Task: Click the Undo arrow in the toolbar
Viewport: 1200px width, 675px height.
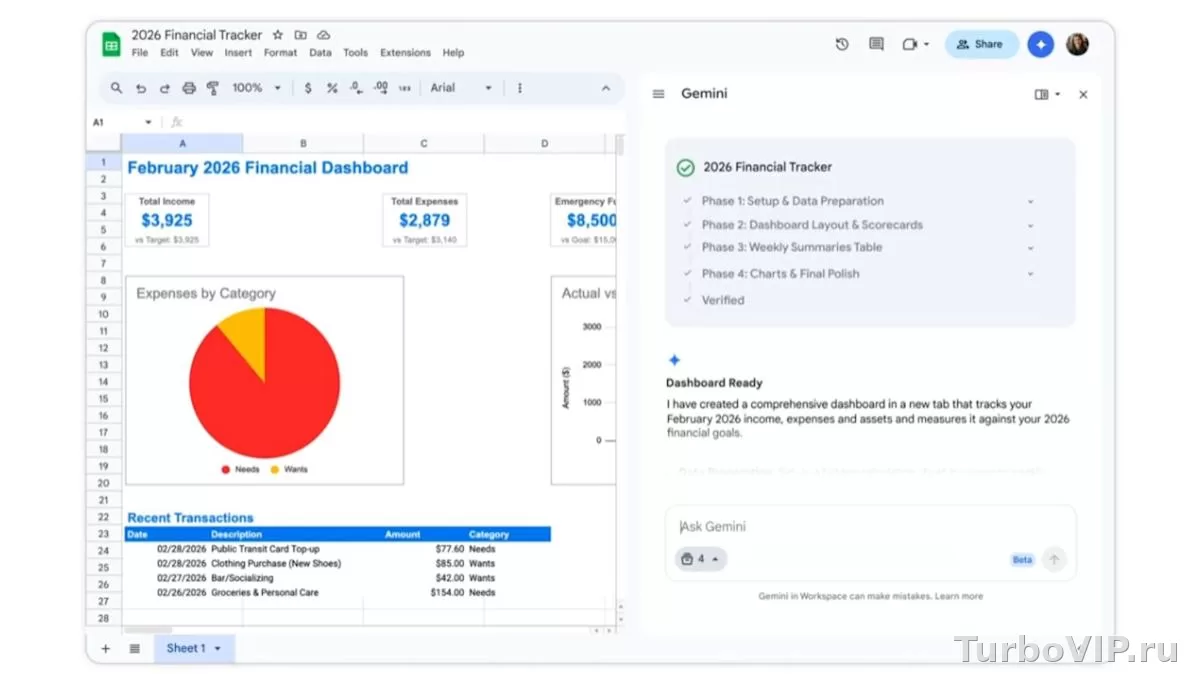Action: (141, 88)
